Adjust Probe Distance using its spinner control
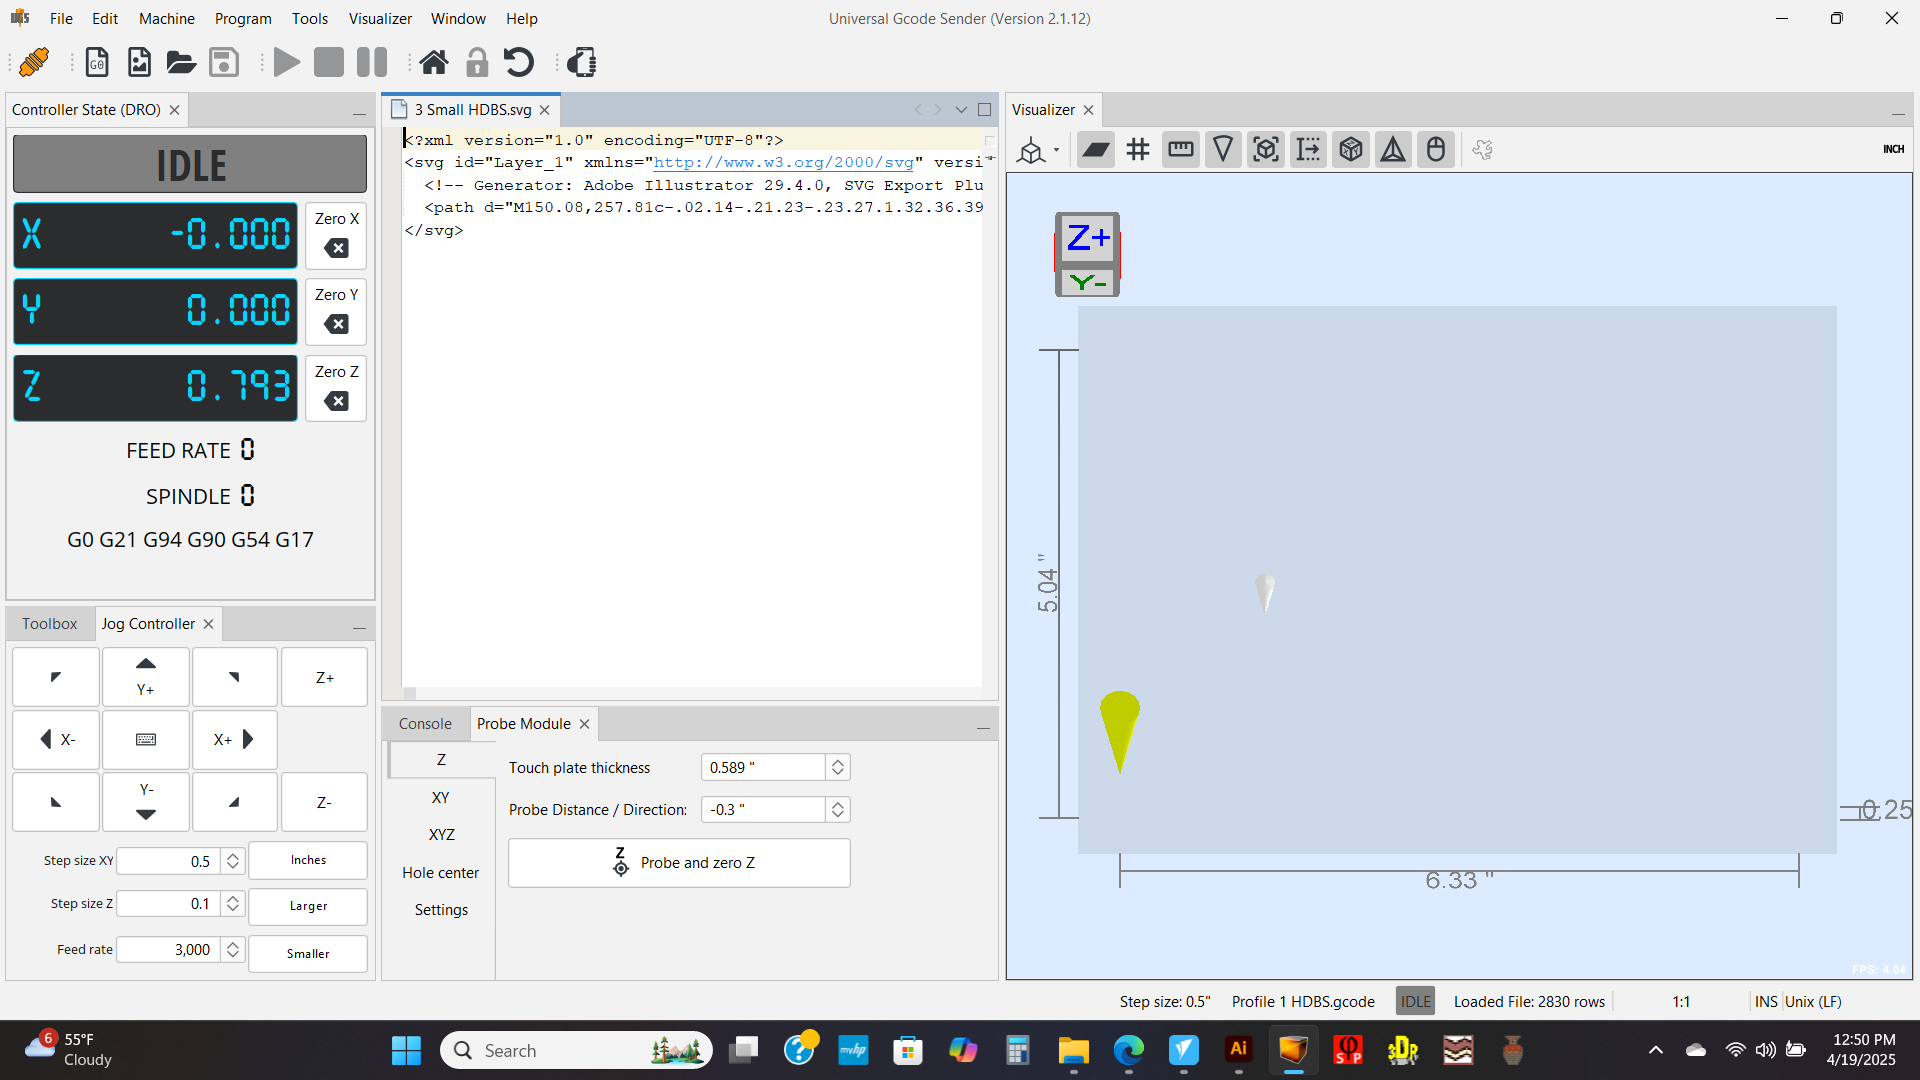 (837, 809)
